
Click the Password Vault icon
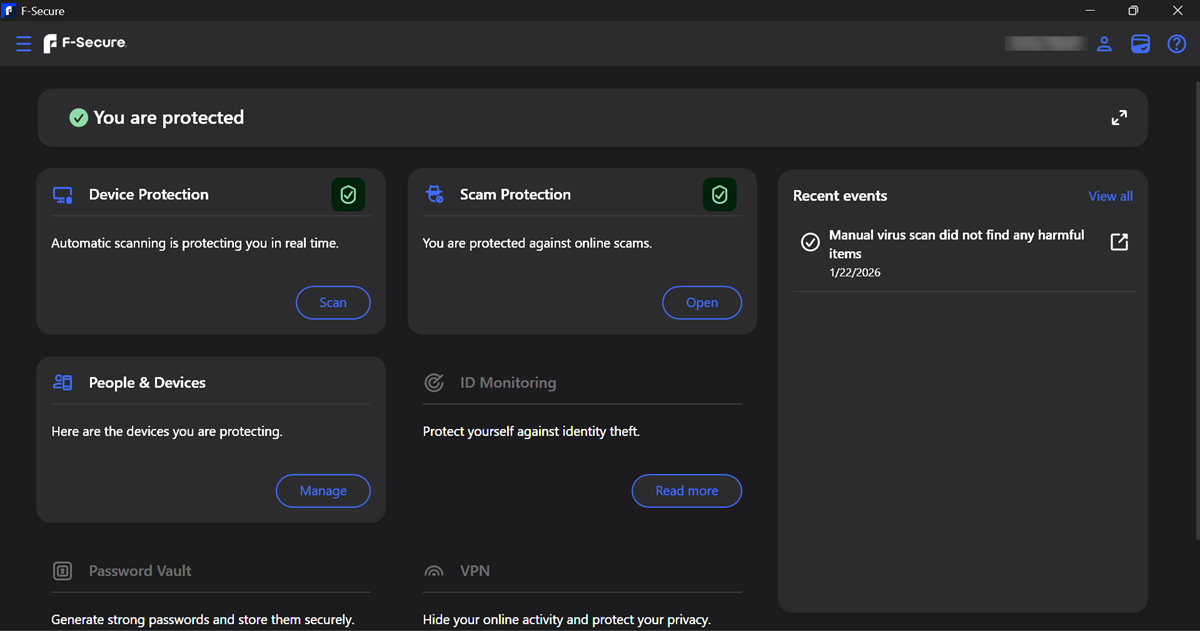[x=62, y=571]
